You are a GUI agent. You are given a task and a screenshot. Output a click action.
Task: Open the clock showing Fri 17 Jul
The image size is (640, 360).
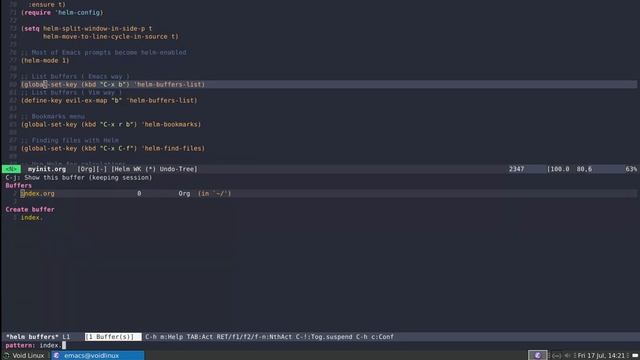coord(601,356)
